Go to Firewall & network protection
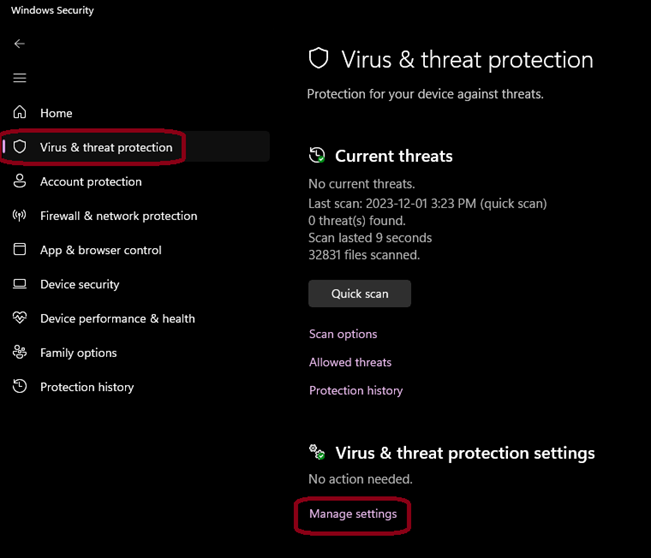 coord(118,216)
